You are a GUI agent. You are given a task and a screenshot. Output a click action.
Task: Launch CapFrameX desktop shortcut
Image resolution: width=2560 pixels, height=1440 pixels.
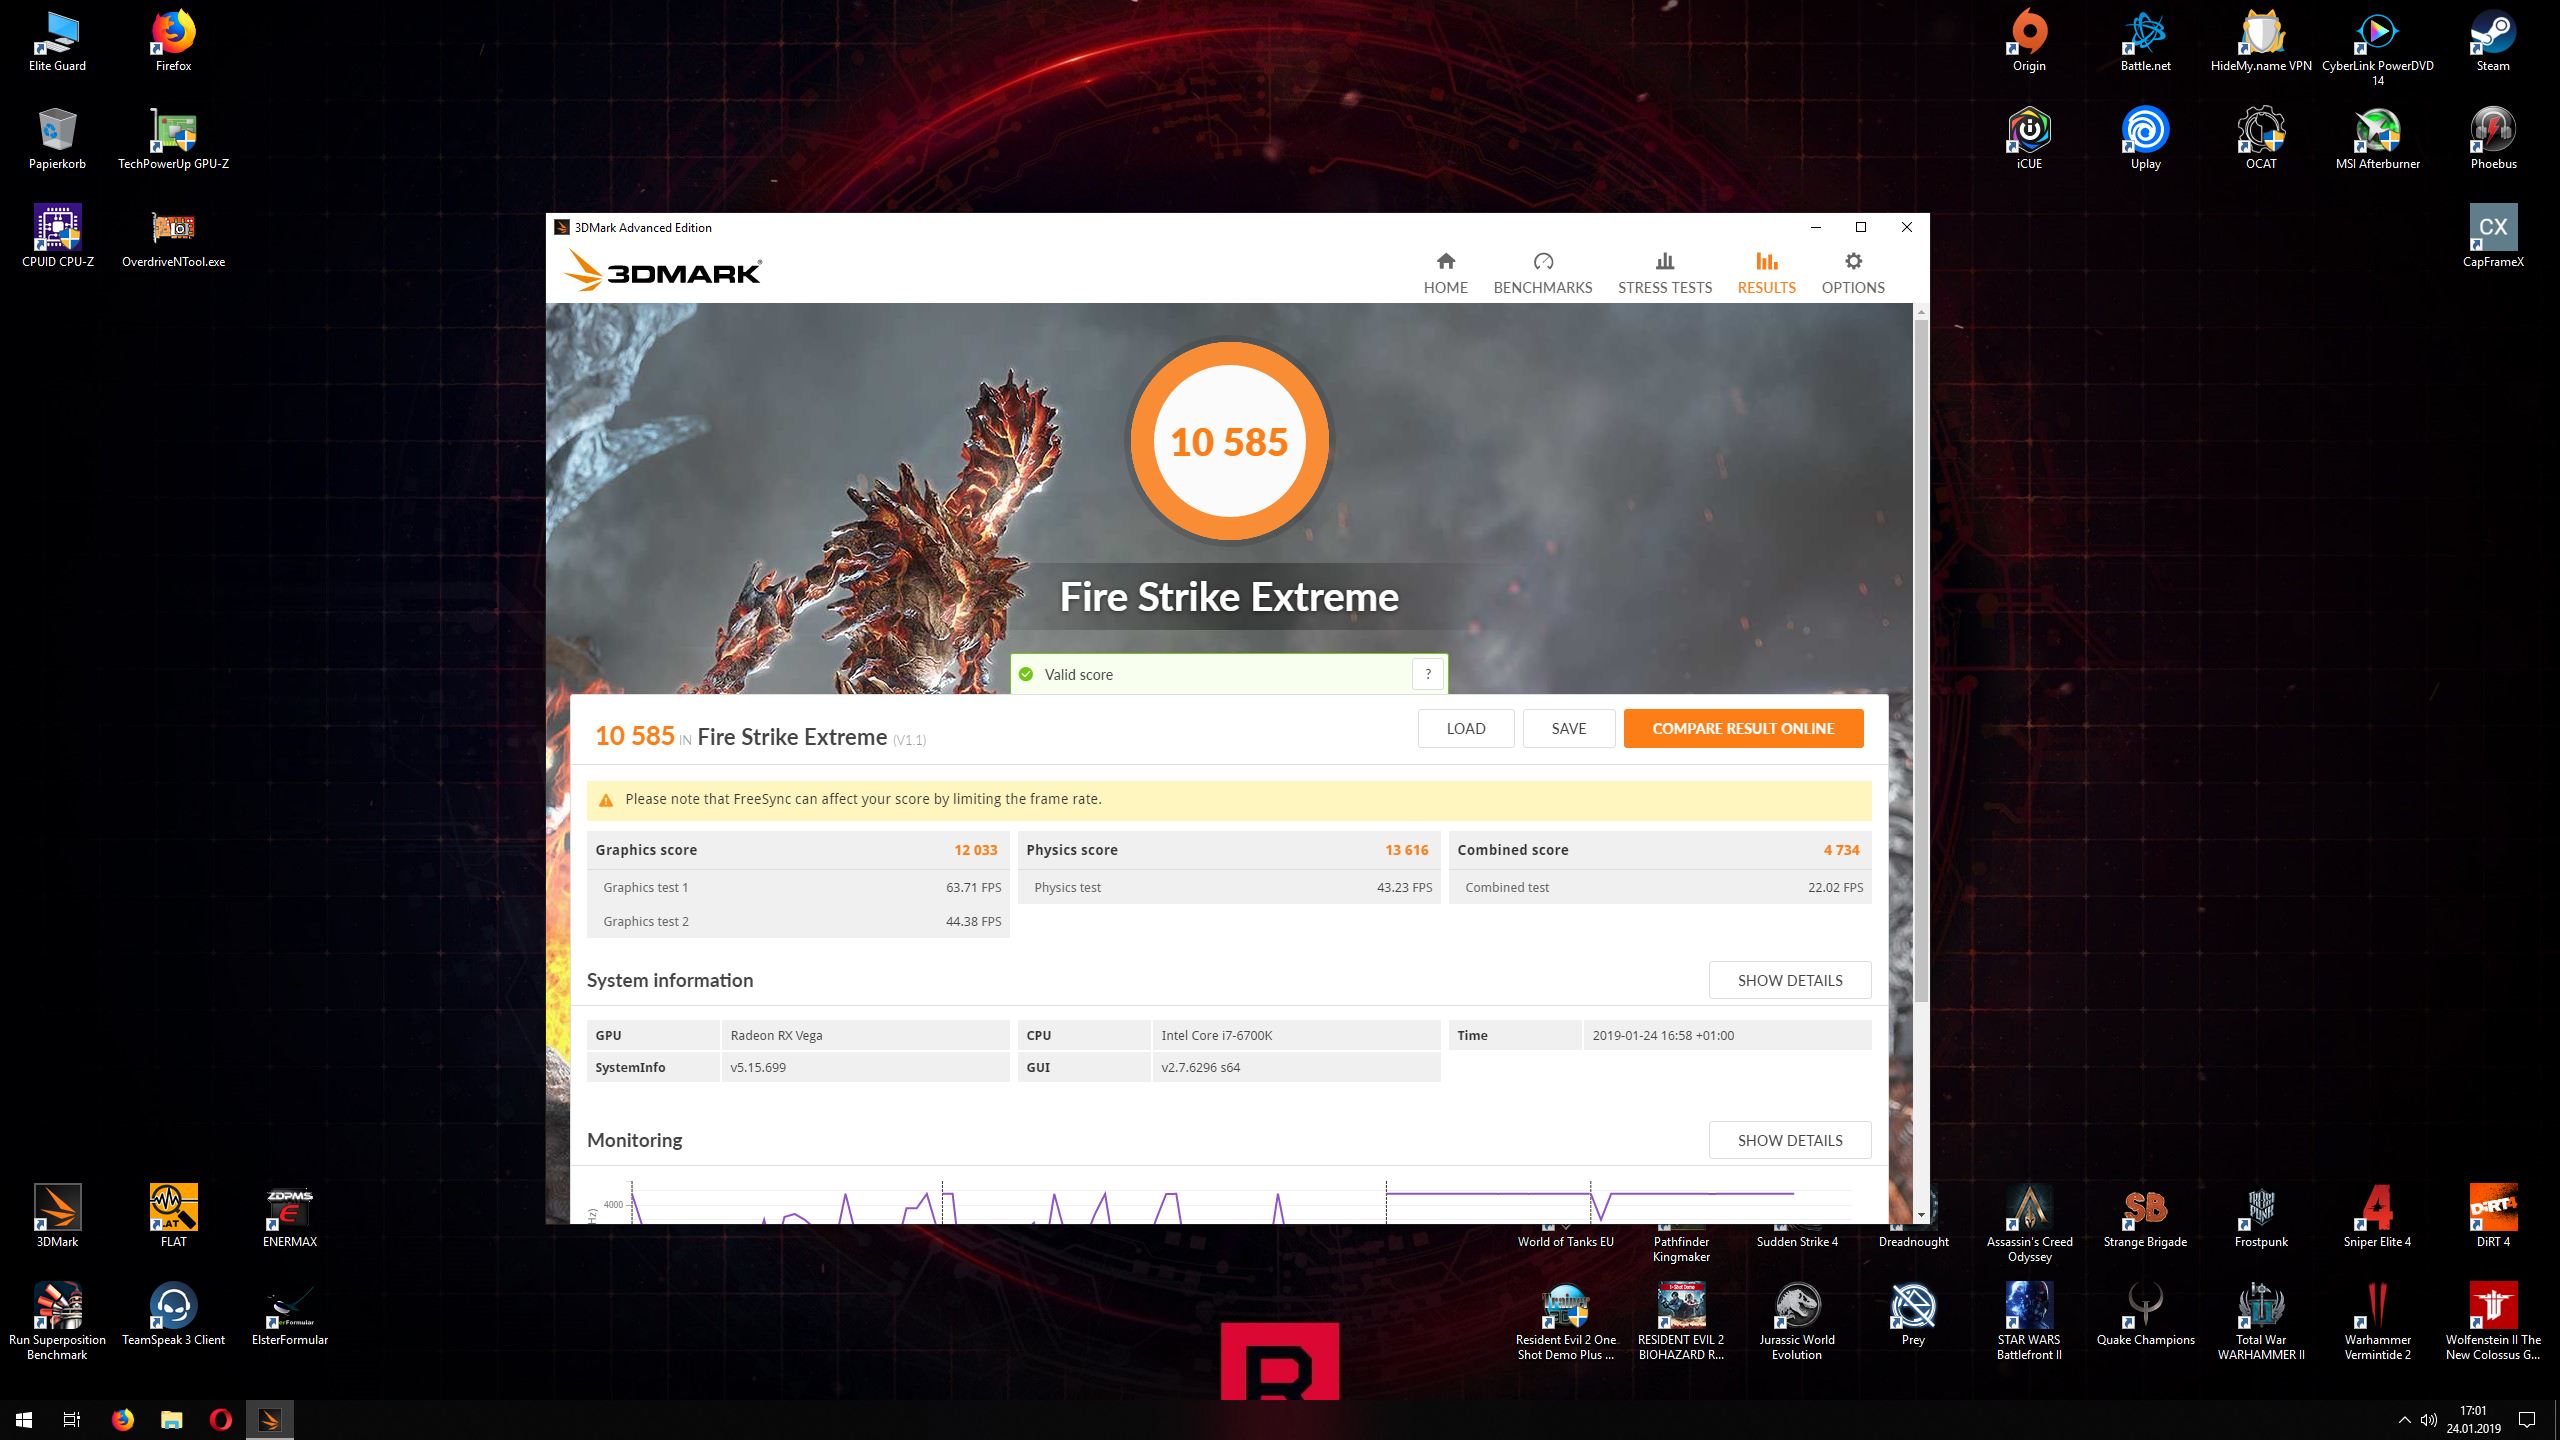2493,238
